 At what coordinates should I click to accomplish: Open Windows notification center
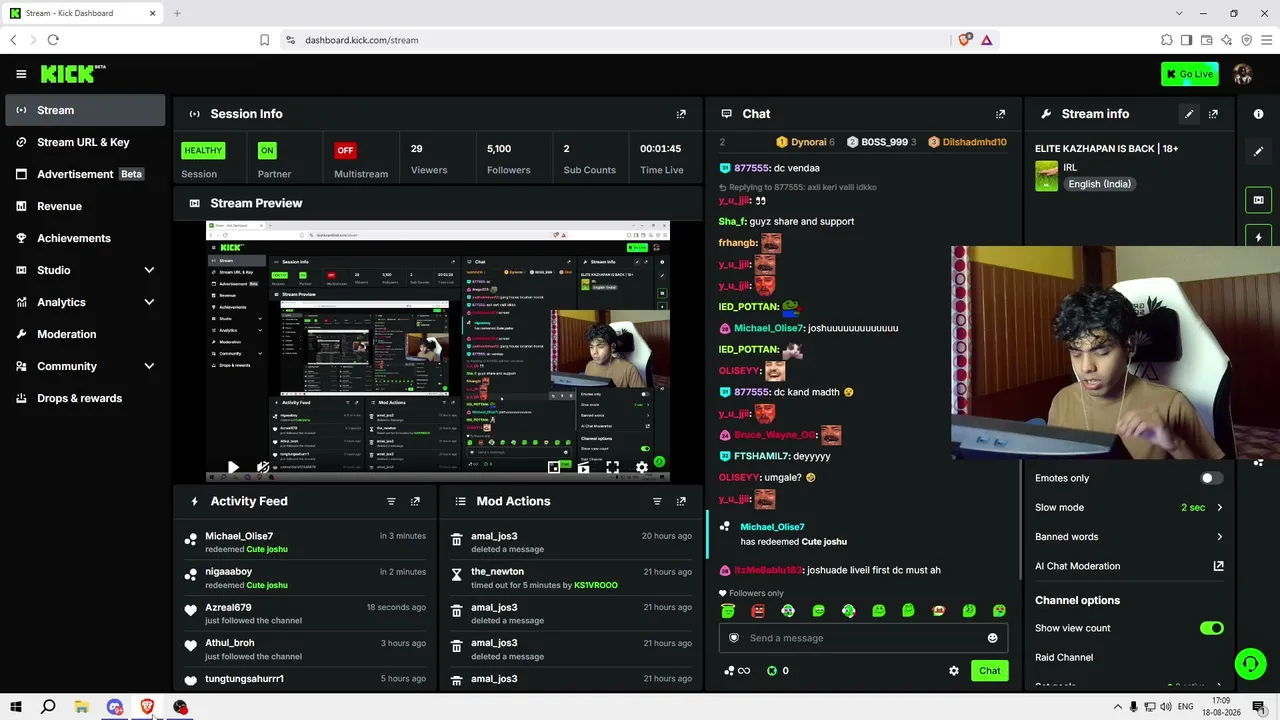[1258, 707]
